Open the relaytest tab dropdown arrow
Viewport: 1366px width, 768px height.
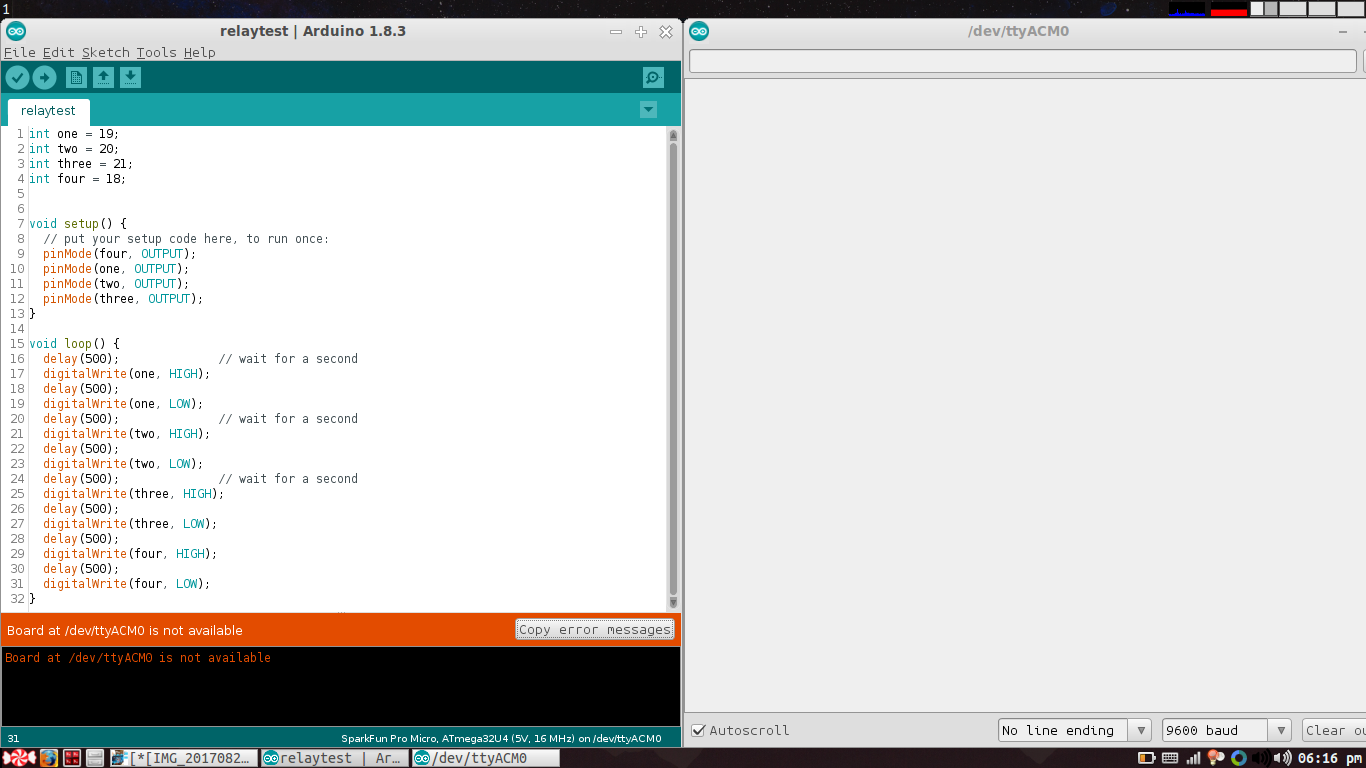(648, 110)
